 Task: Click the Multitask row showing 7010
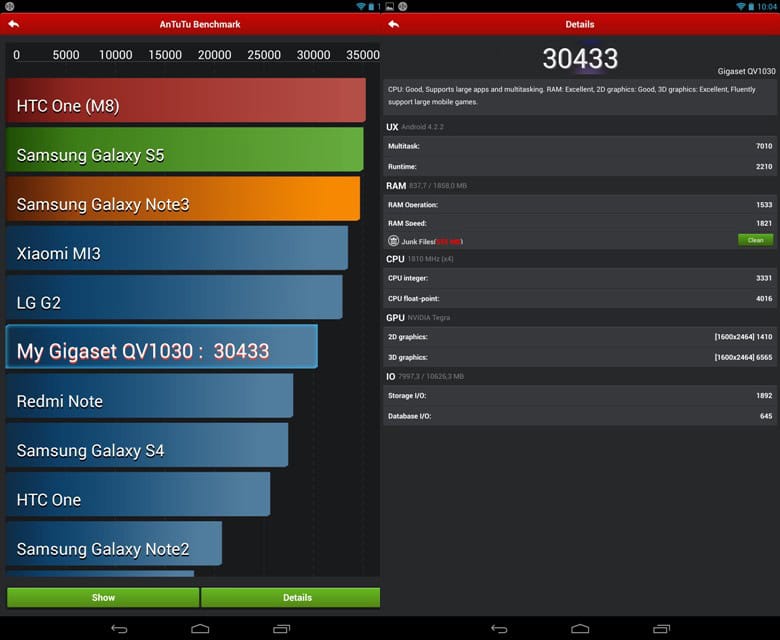point(580,146)
